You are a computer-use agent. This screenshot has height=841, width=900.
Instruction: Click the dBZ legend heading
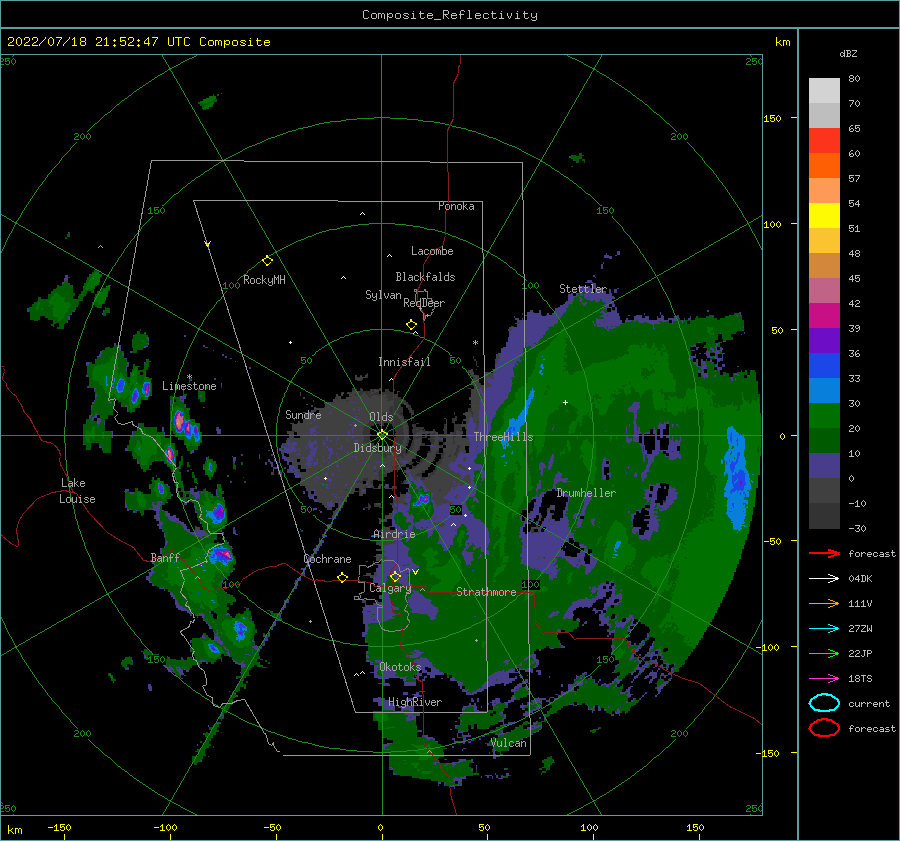(x=848, y=53)
